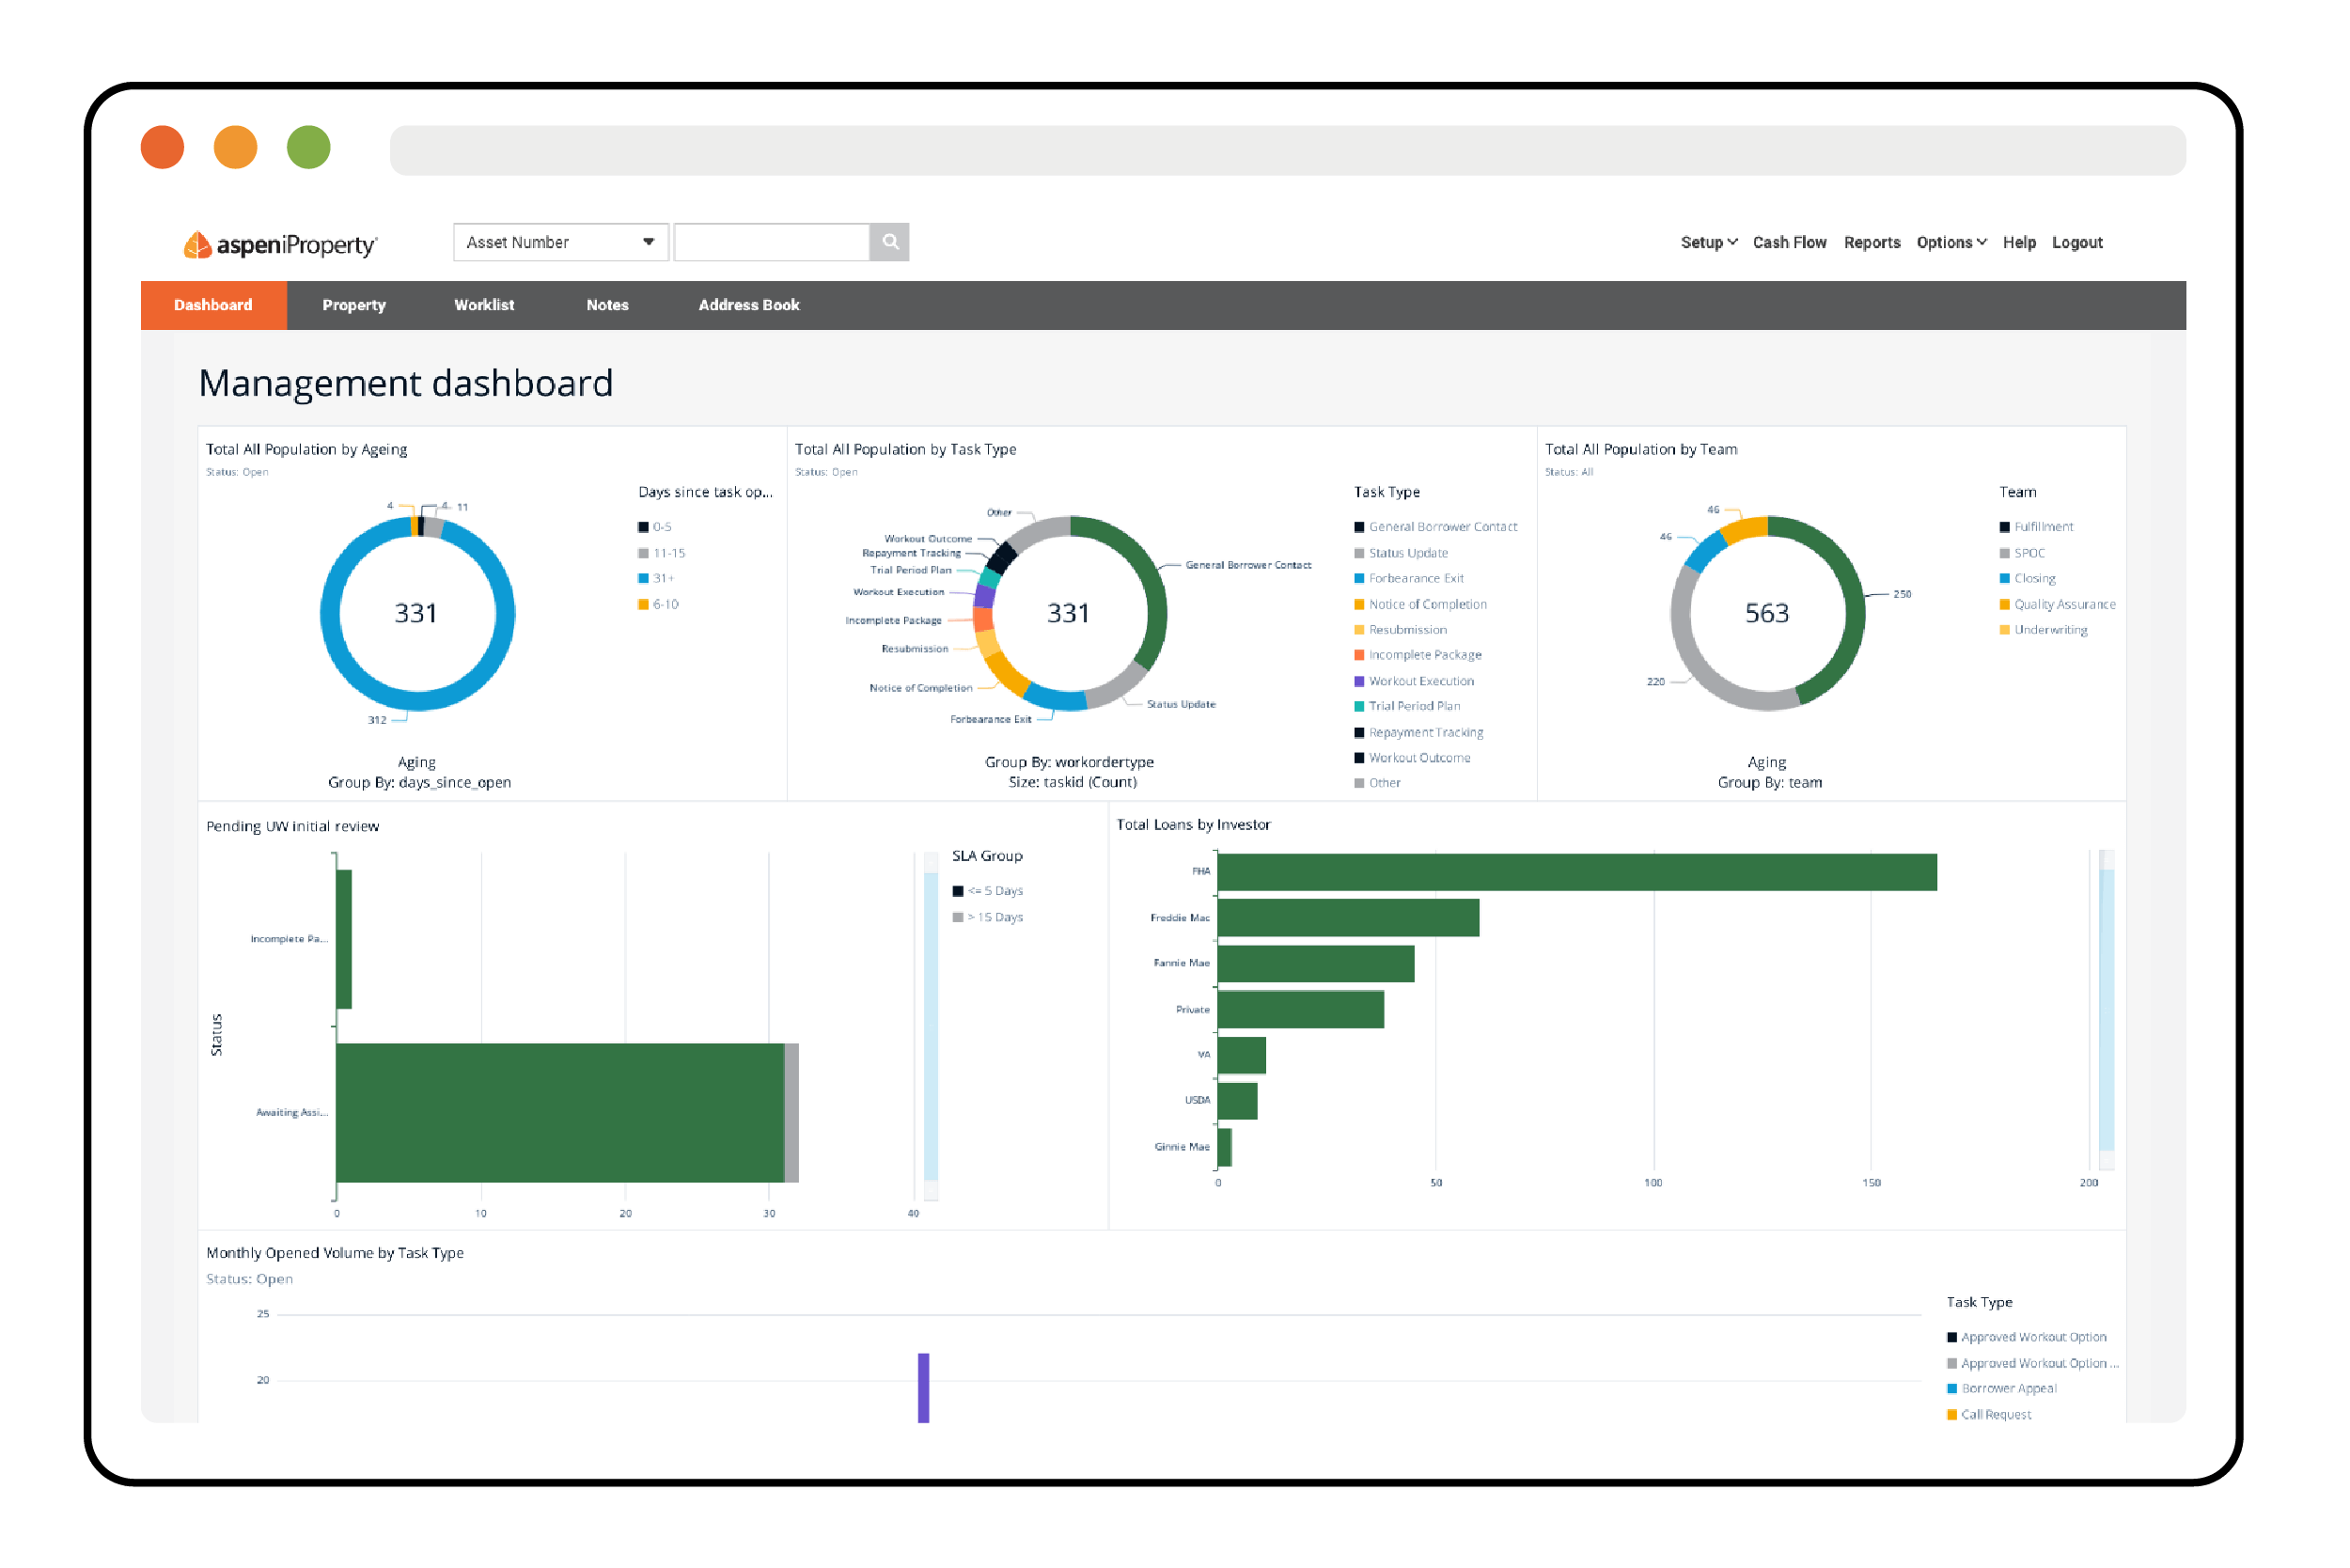Viewport: 2350px width, 1568px height.
Task: Click inside the search text field
Action: coord(770,242)
